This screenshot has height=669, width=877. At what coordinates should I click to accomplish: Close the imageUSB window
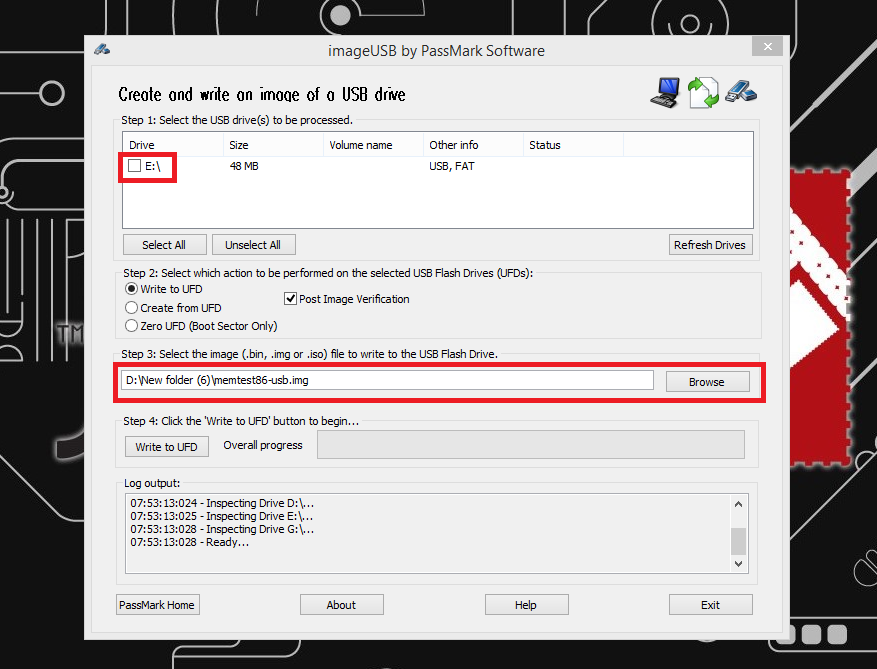point(768,46)
